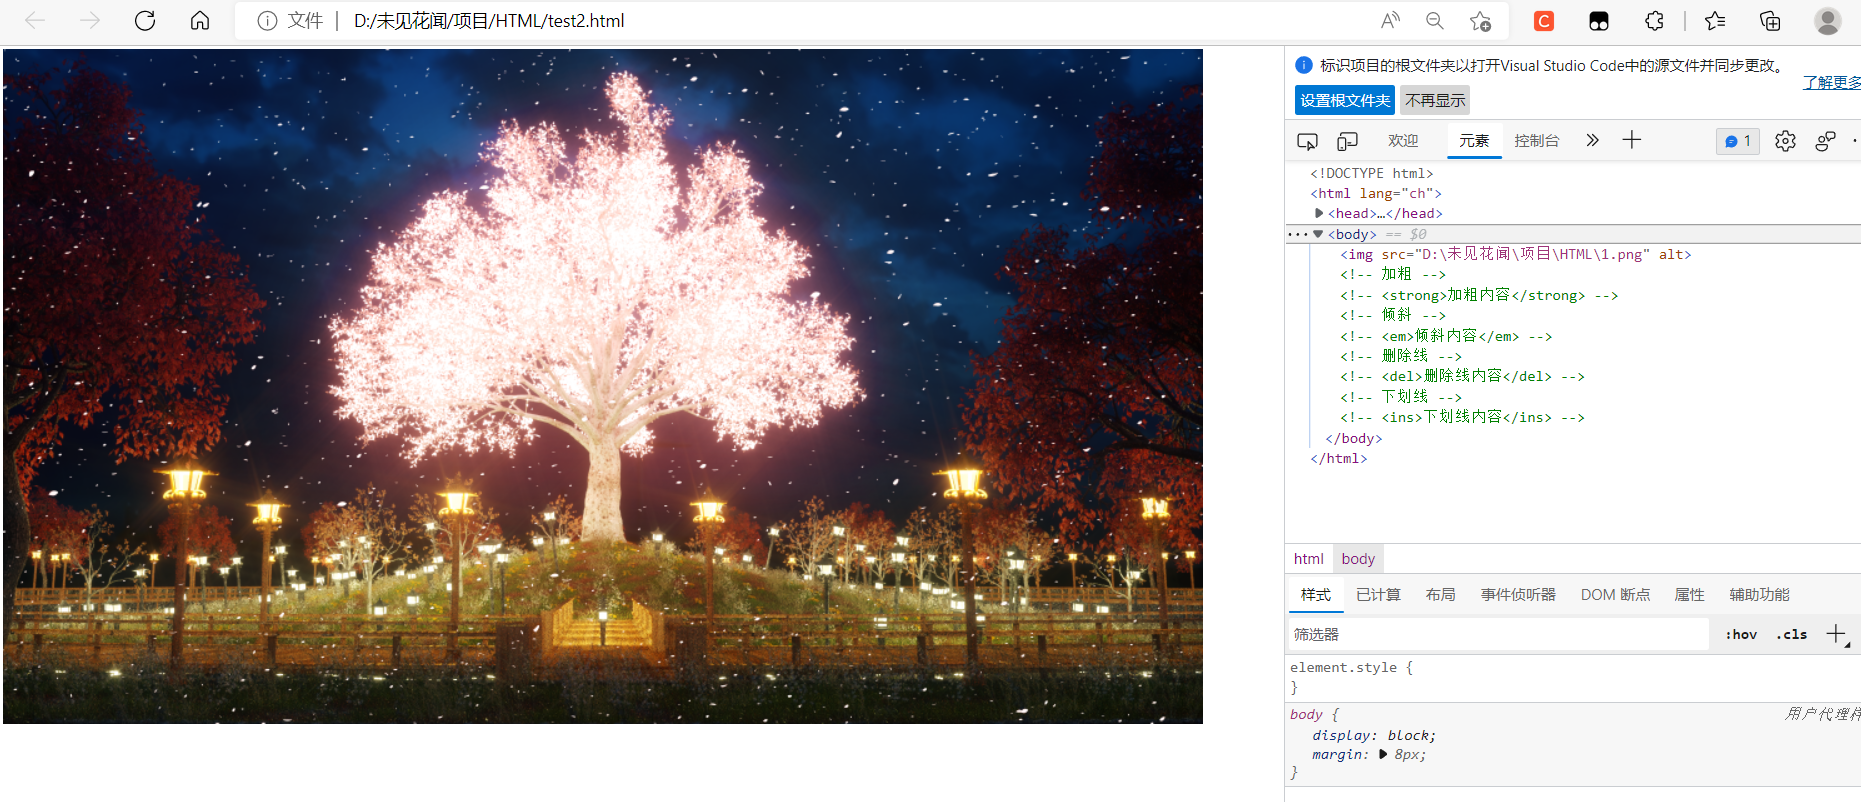Select the html lang="ch" node
The image size is (1861, 802).
1376,193
